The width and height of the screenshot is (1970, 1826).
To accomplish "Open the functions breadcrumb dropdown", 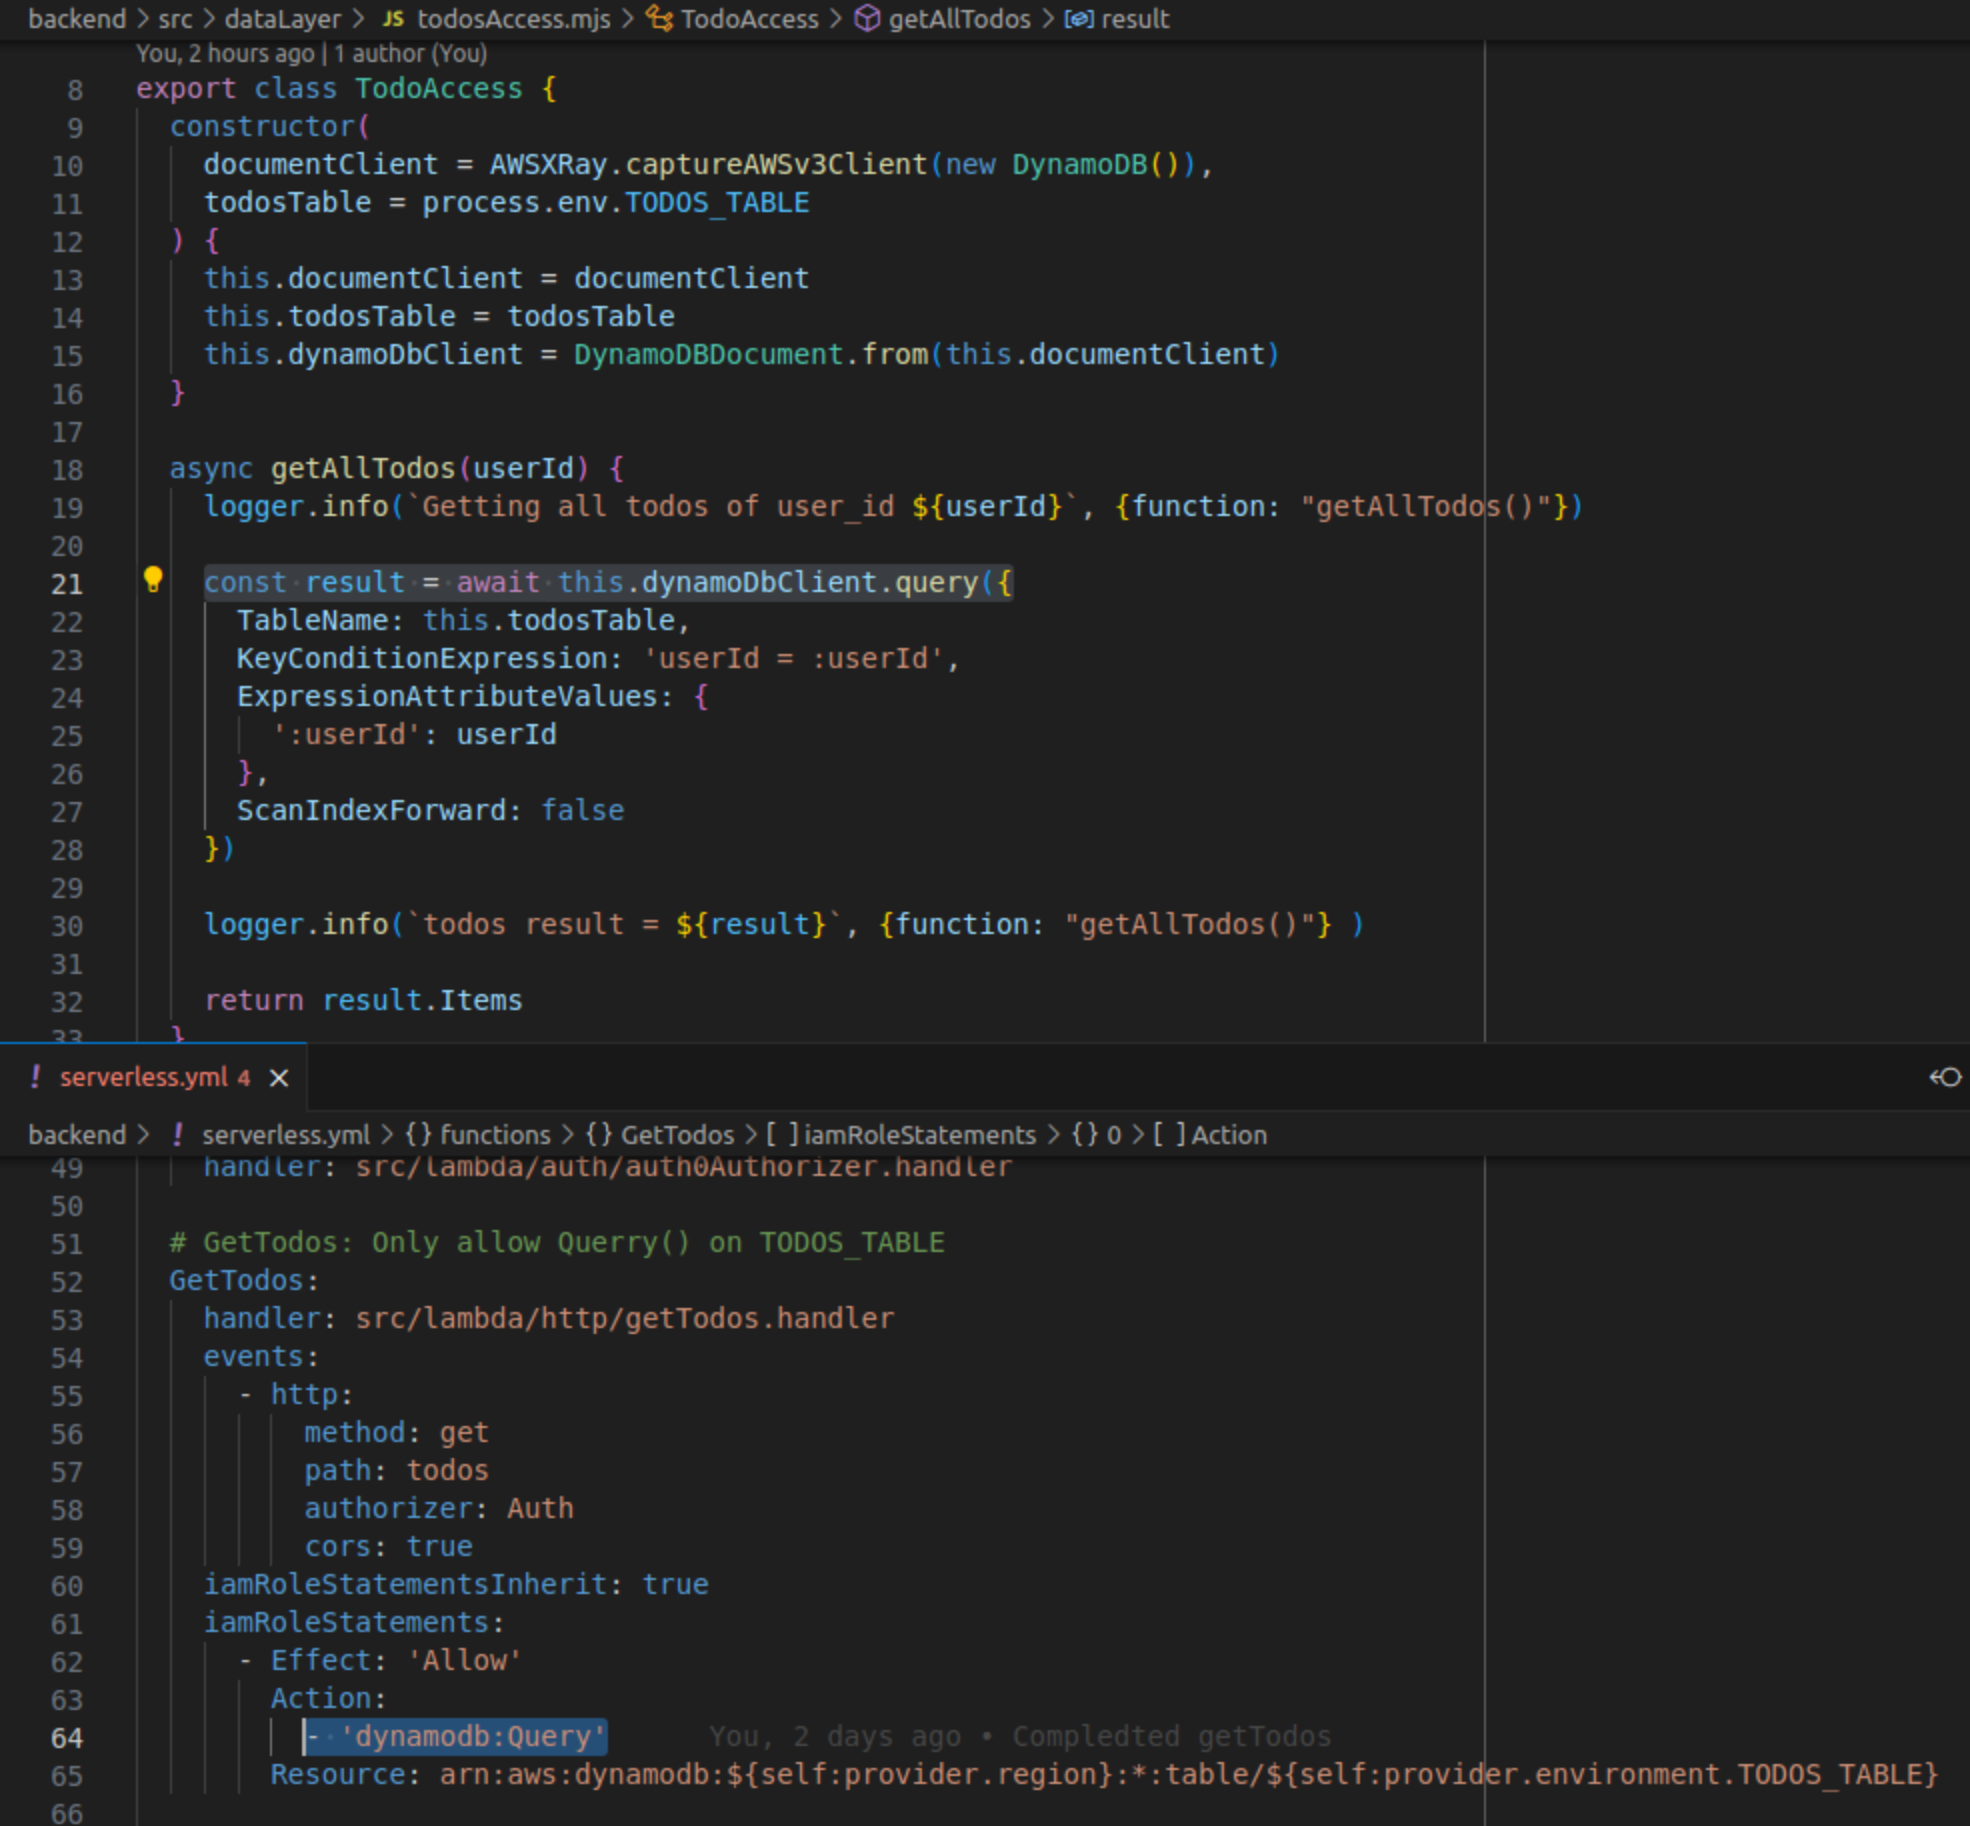I will coord(495,1135).
